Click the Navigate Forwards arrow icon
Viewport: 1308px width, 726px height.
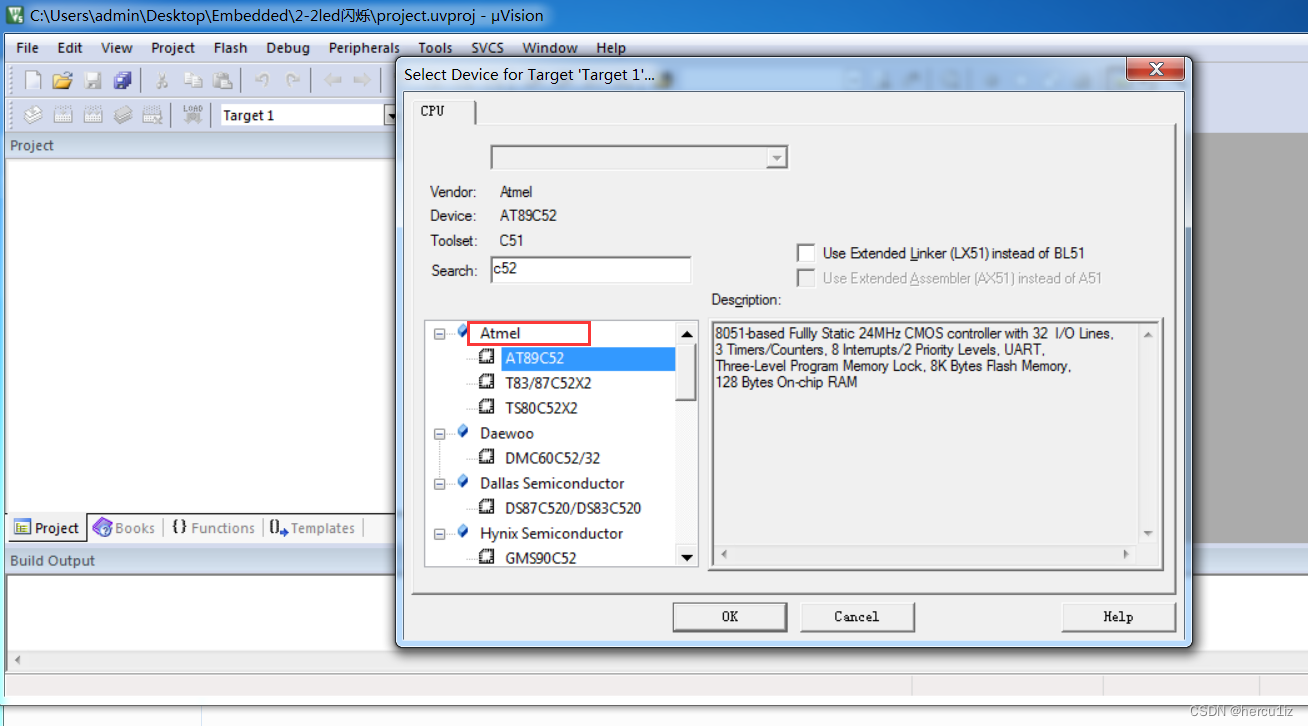pos(363,81)
